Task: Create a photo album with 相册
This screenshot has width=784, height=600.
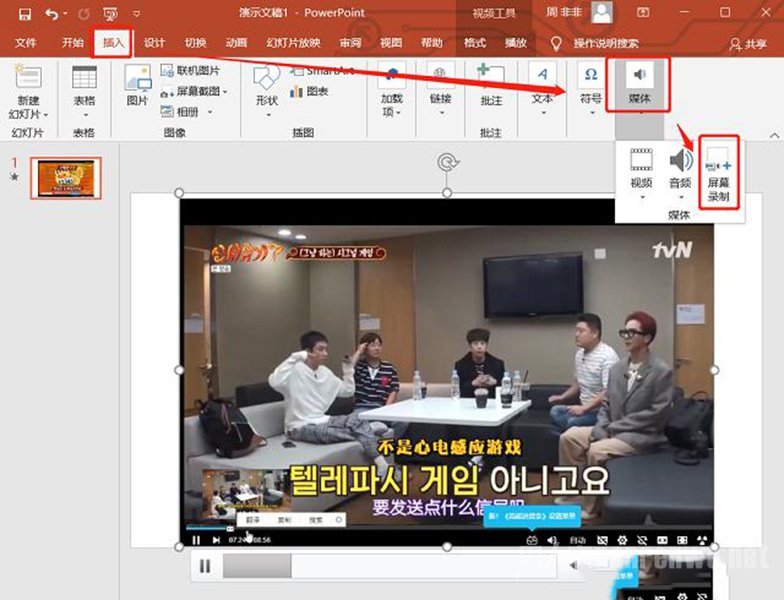Action: 180,112
